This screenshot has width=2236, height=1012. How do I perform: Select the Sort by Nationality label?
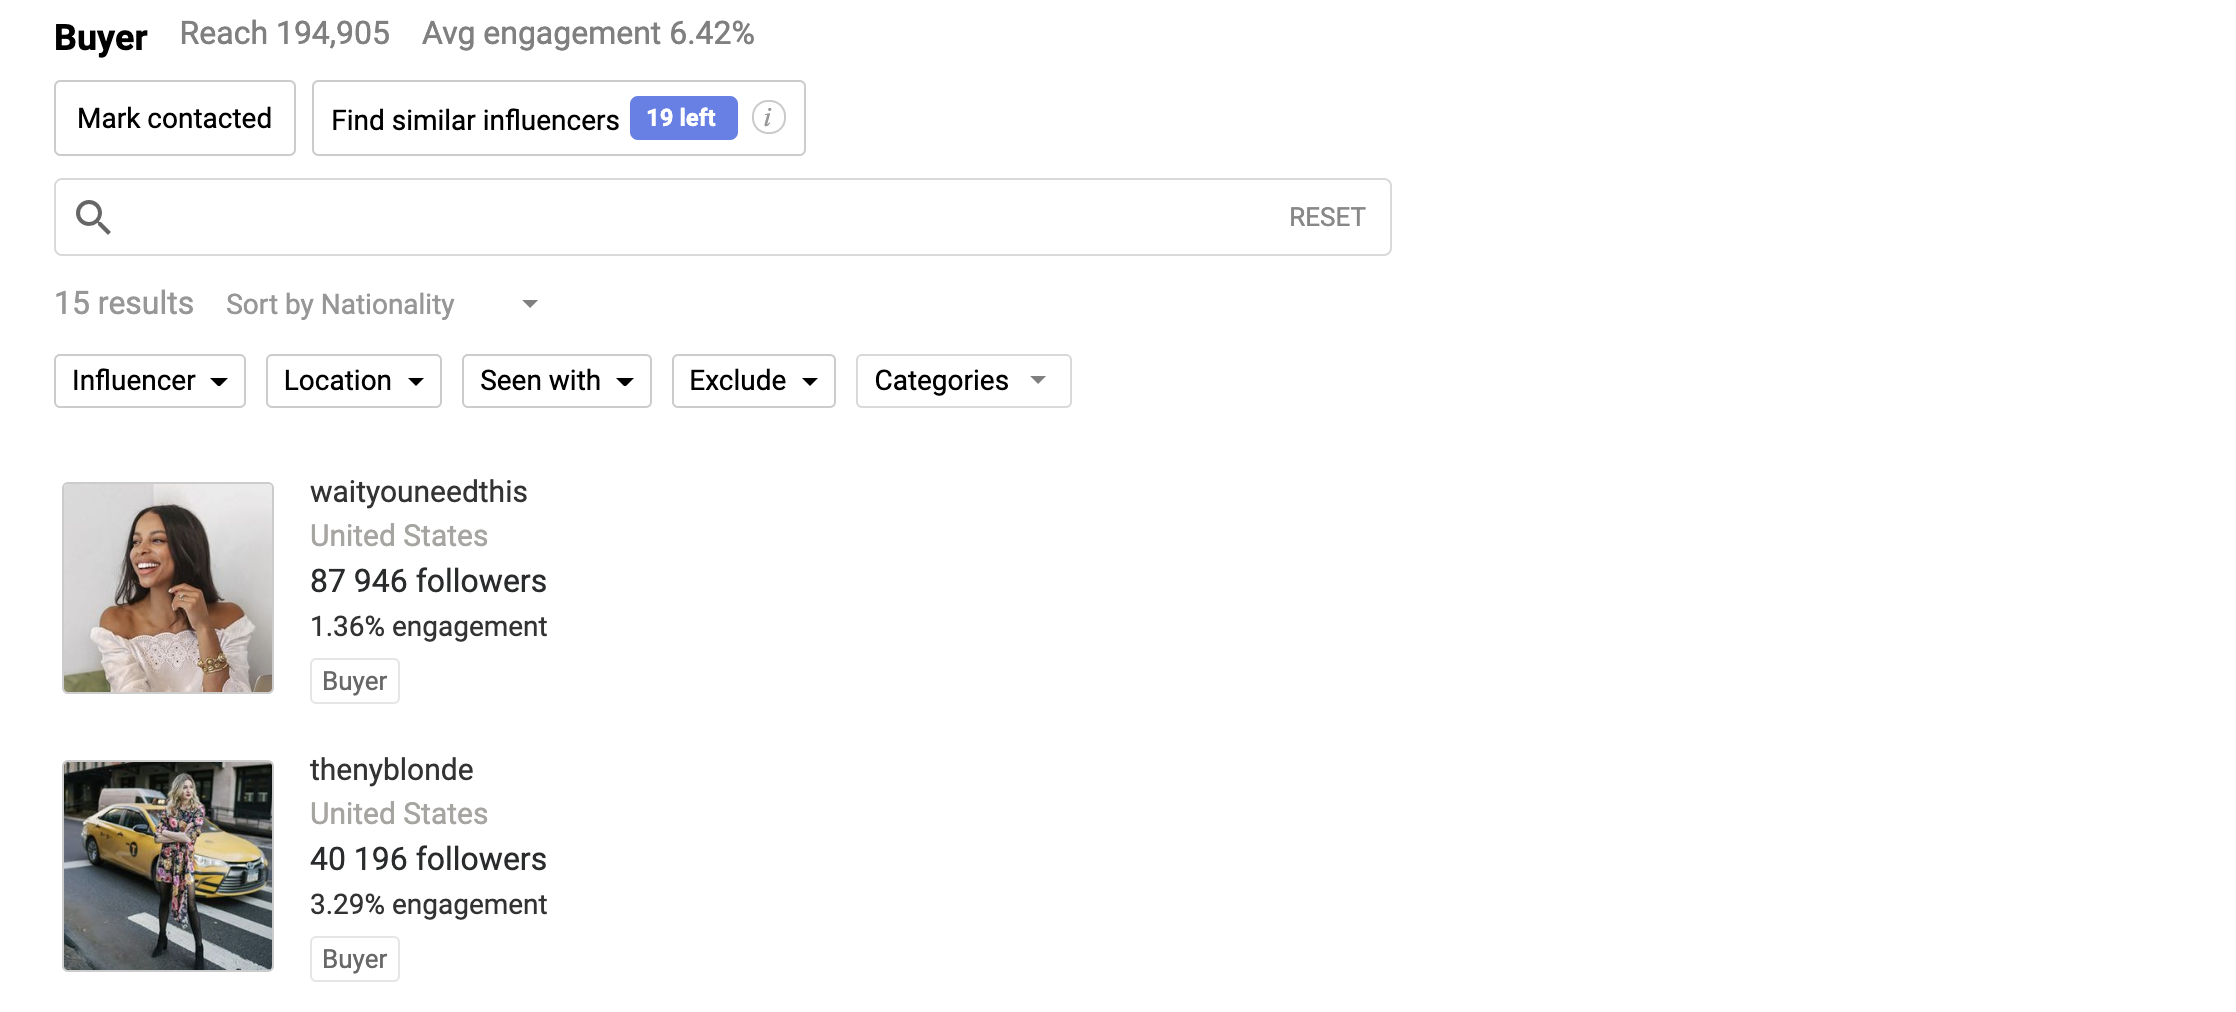(x=340, y=304)
